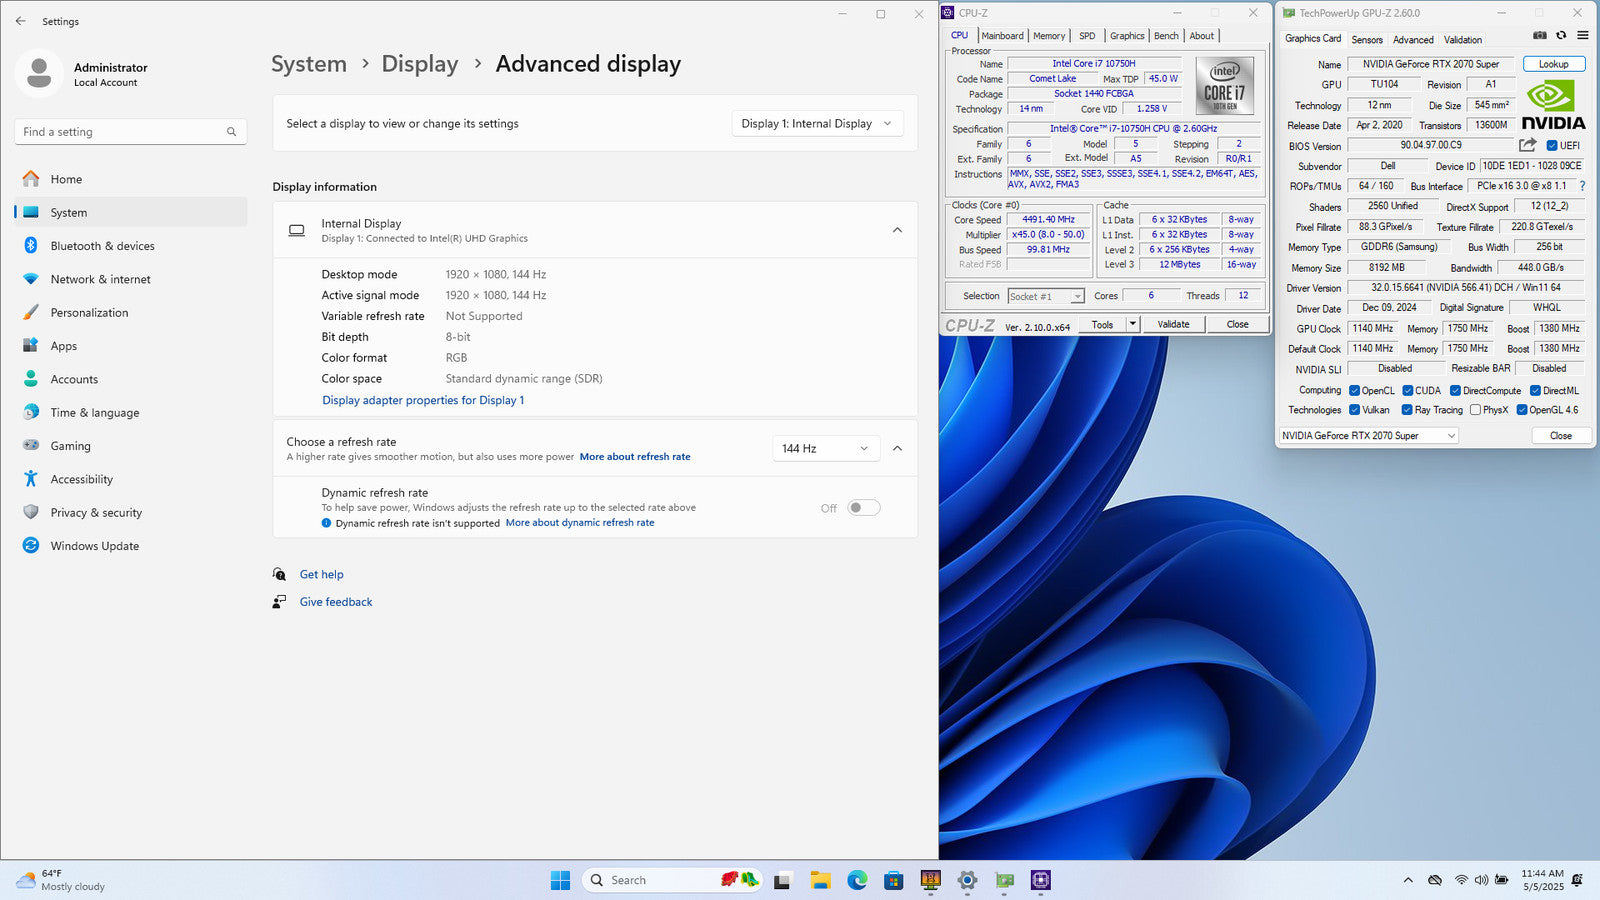Toggle the PhysX checkbox
The image size is (1600, 900).
(1475, 410)
